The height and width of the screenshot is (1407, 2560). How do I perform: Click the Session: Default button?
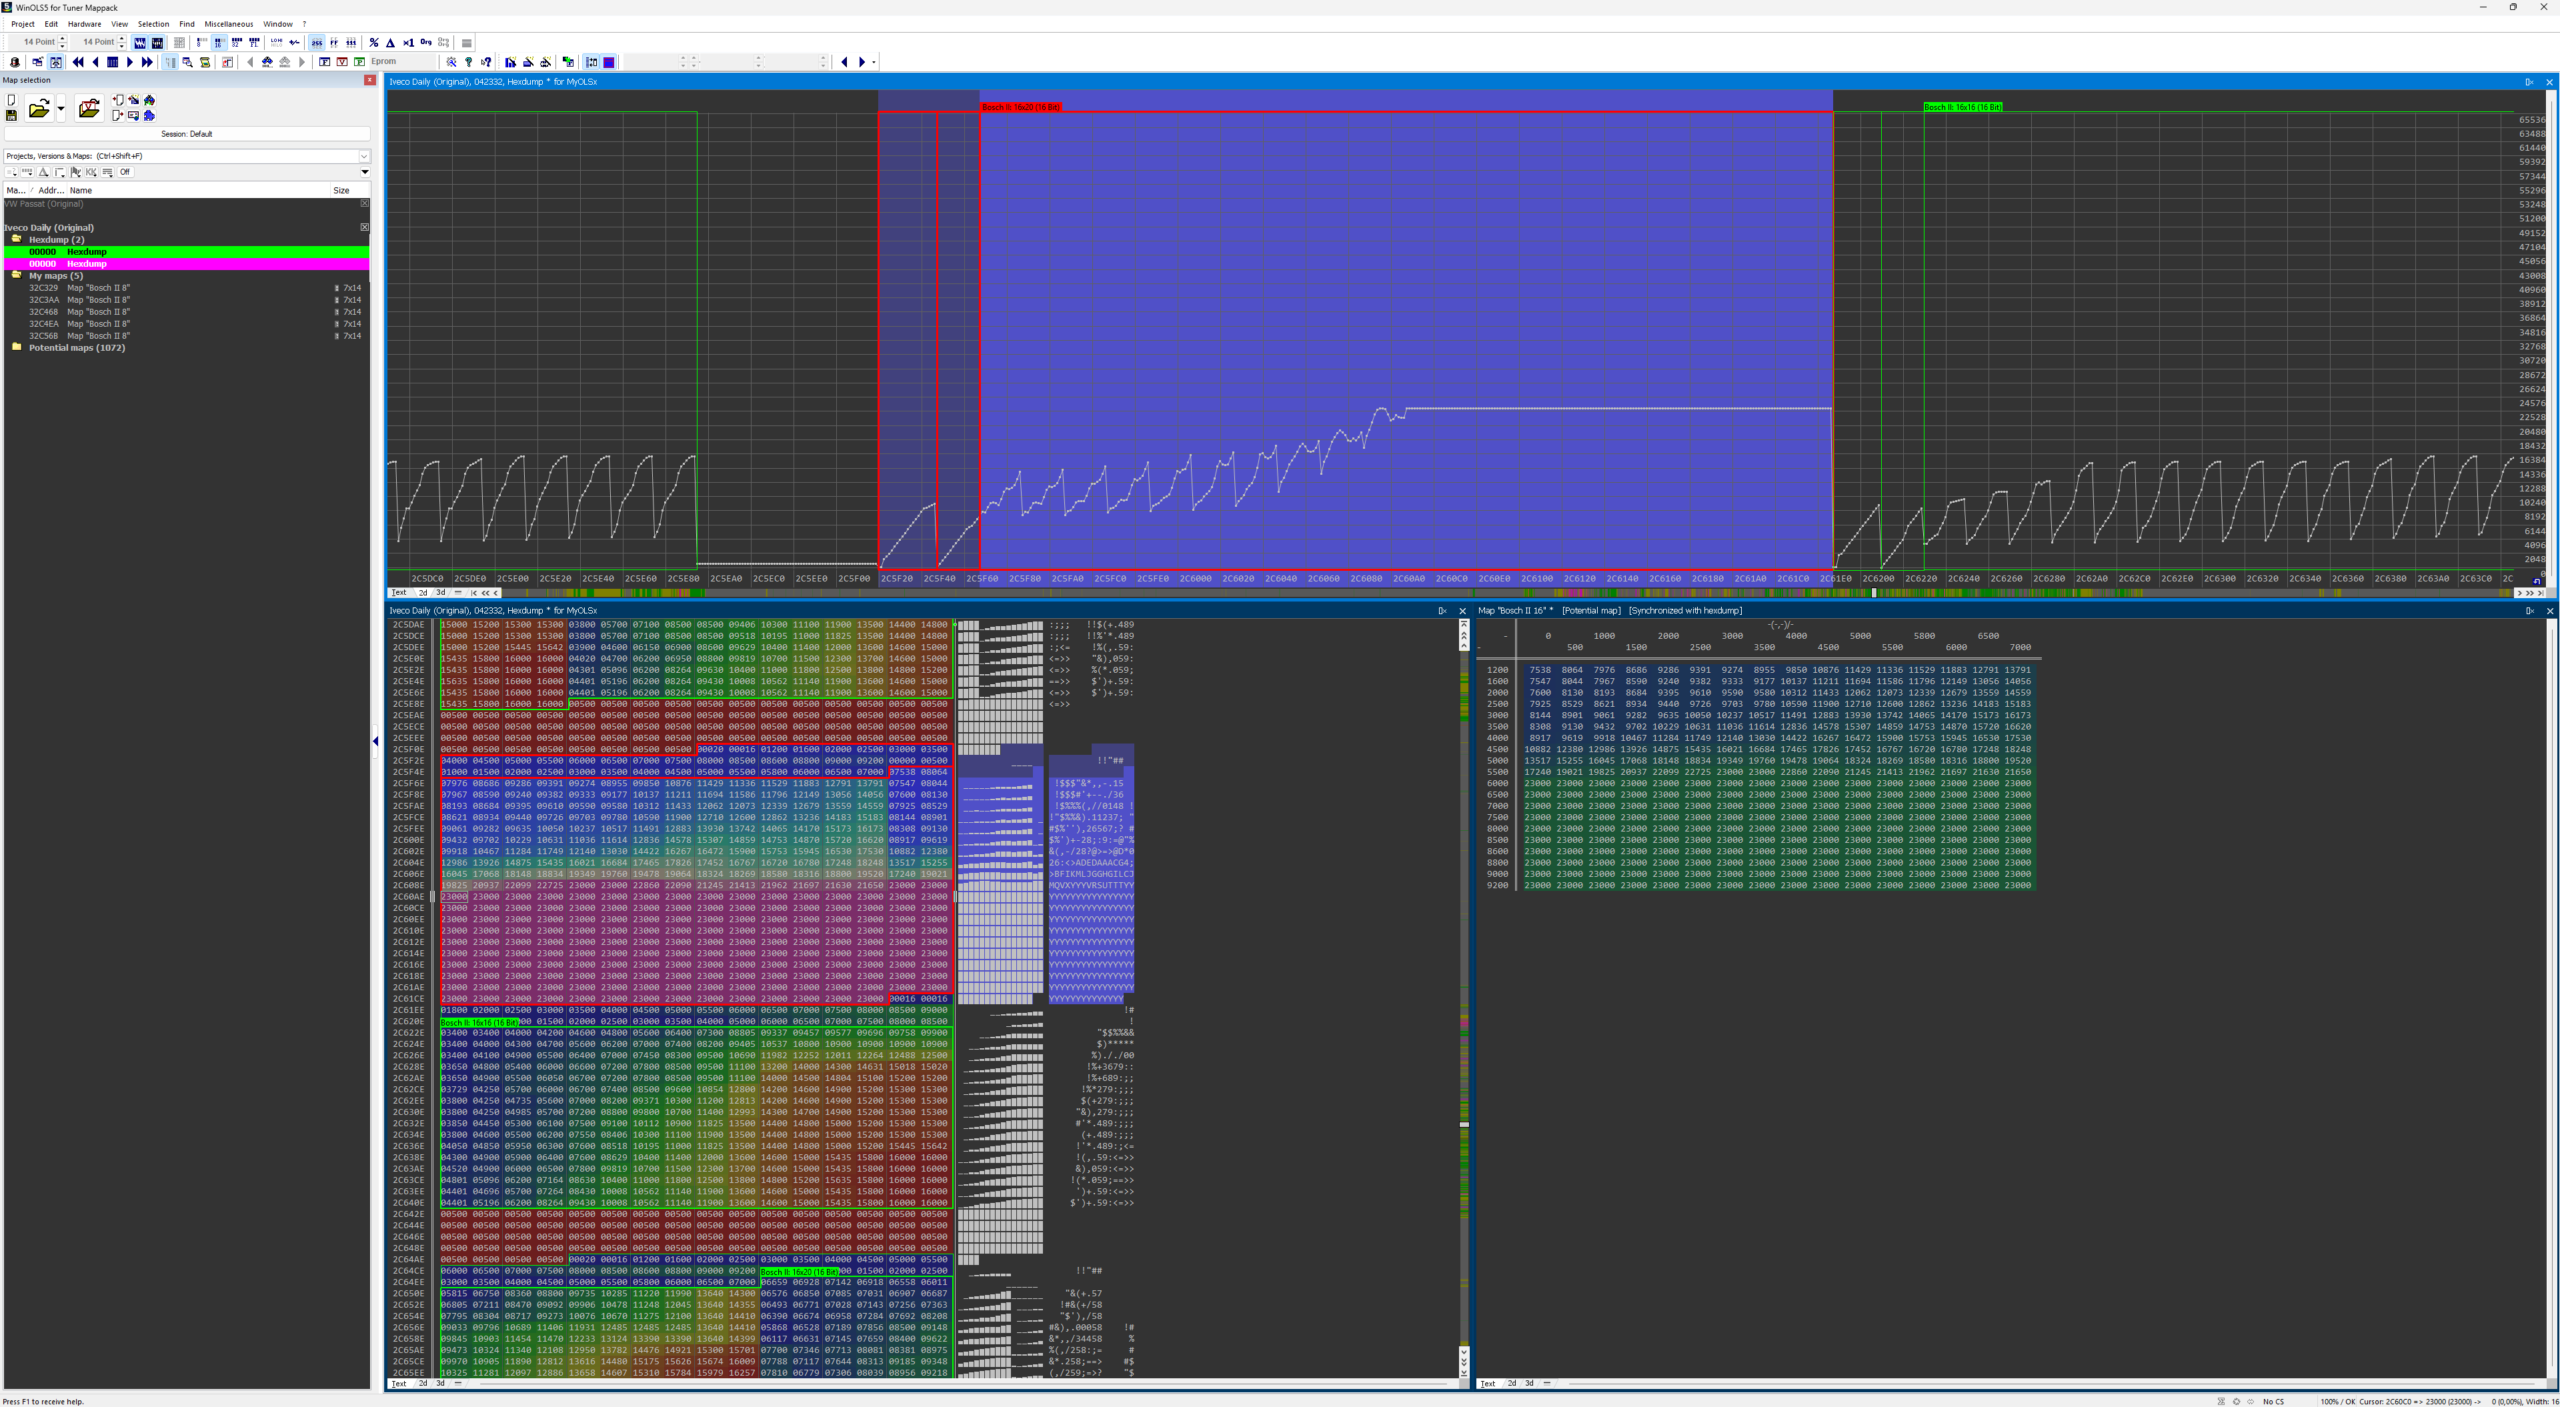coord(186,134)
